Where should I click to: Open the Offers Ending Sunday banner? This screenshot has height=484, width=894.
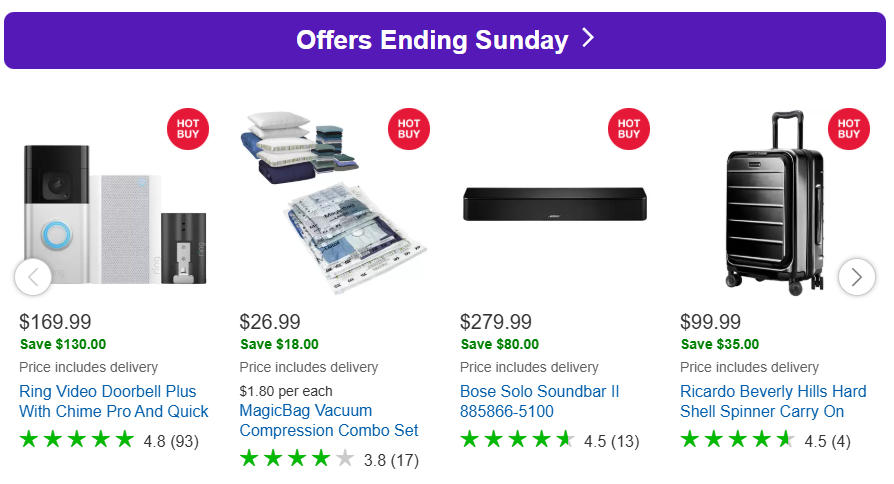[432, 40]
